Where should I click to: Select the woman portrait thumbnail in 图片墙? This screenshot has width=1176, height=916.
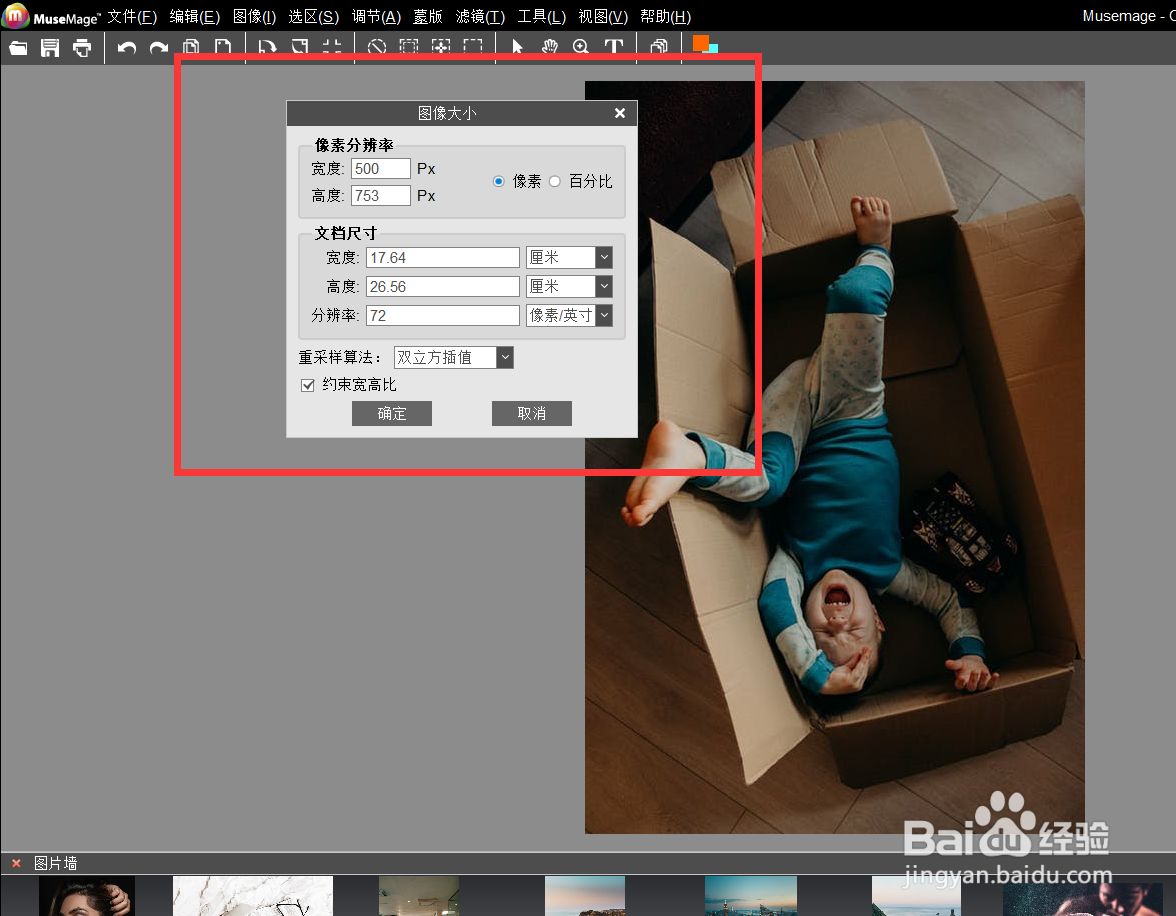click(x=87, y=896)
